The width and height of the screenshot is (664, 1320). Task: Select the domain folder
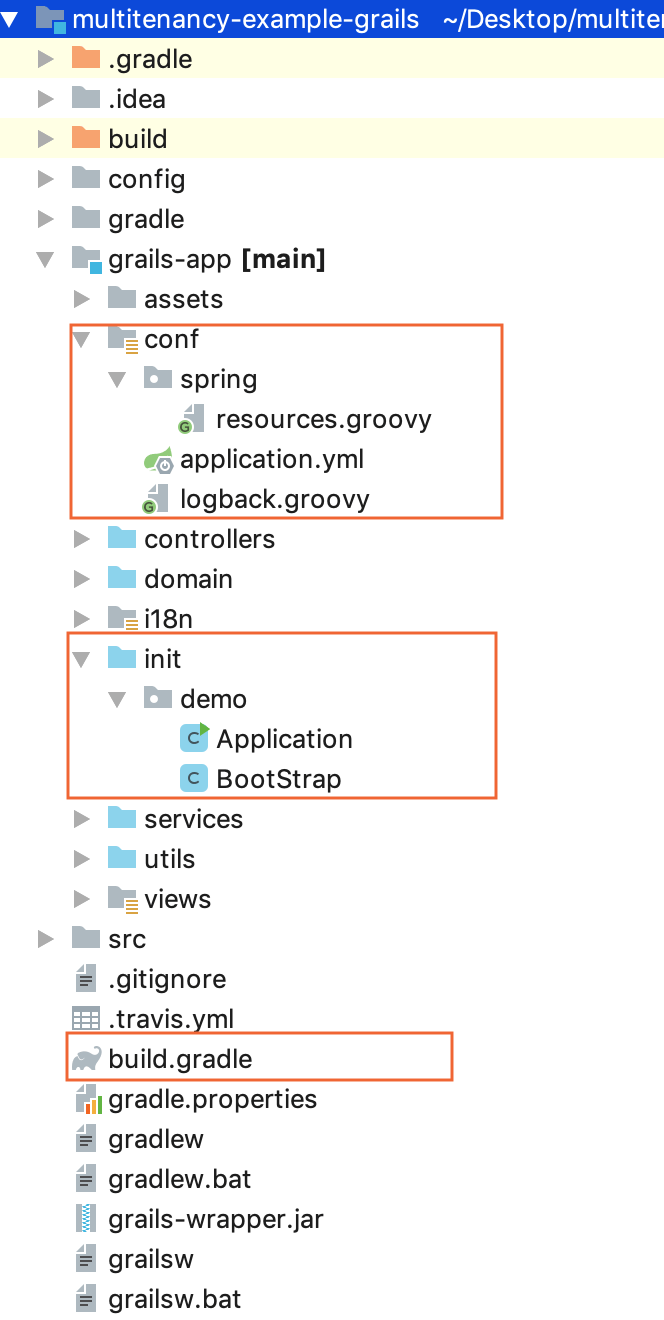pos(188,579)
